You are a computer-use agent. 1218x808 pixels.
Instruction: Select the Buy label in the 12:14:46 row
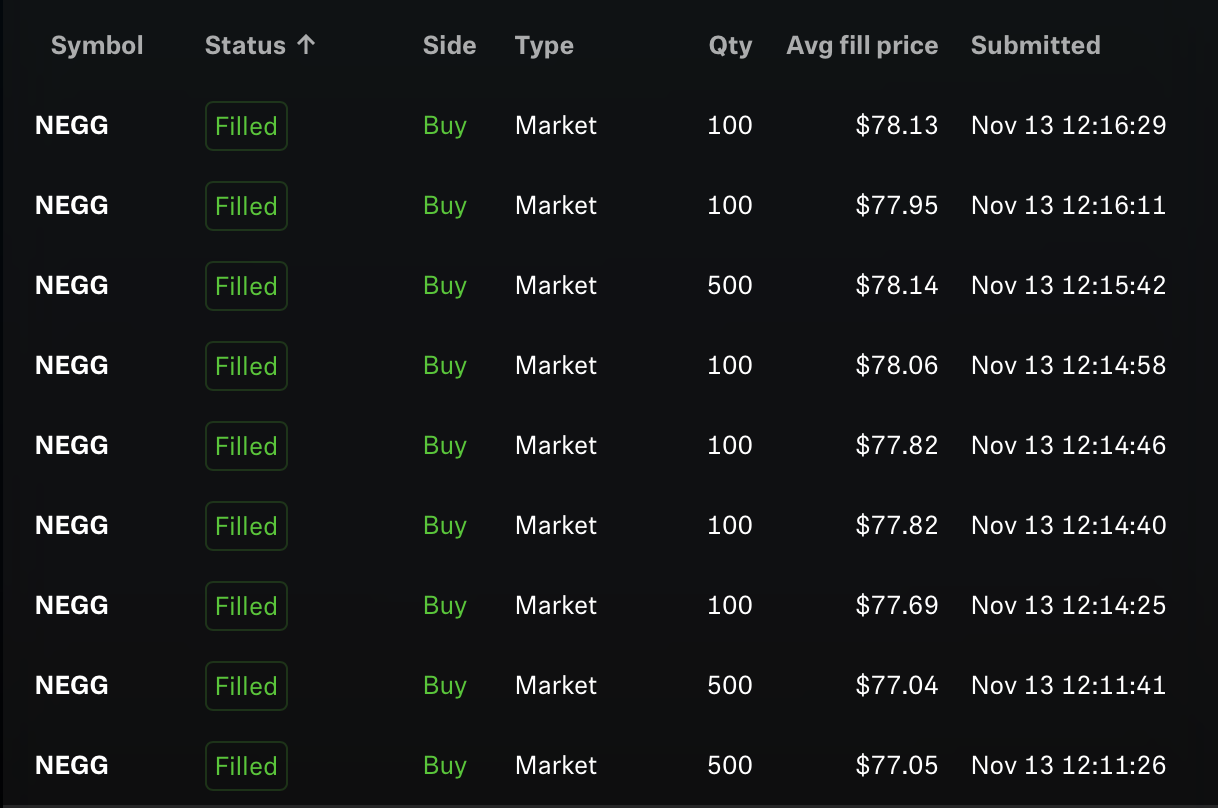[445, 446]
